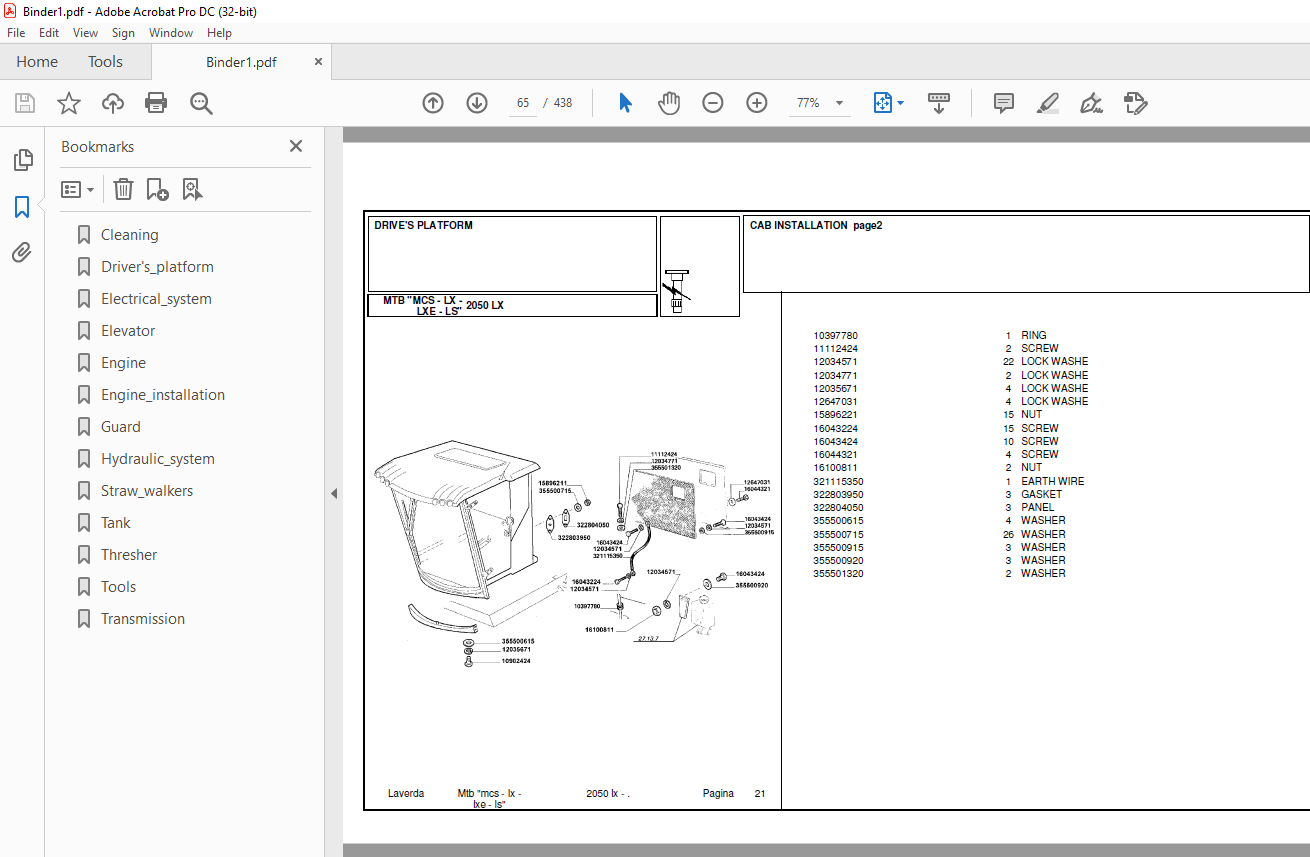Open the Help menu
Screen dimensions: 1310x857
tap(219, 33)
